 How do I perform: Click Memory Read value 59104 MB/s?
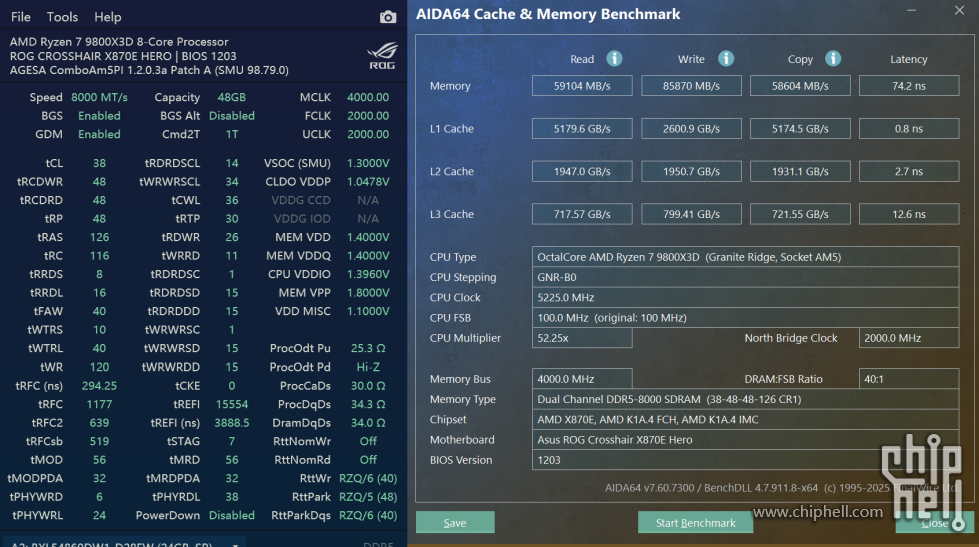[582, 86]
